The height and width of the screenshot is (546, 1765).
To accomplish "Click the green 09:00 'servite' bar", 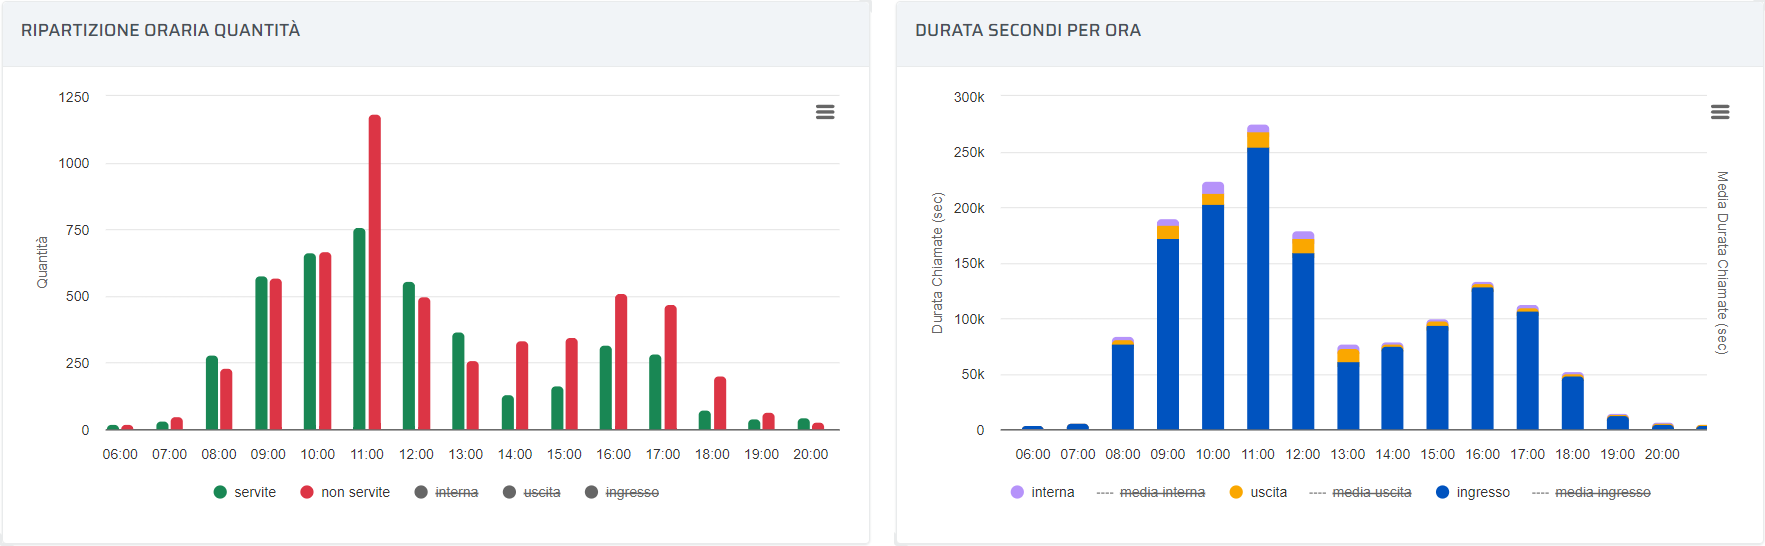I will 261,353.
